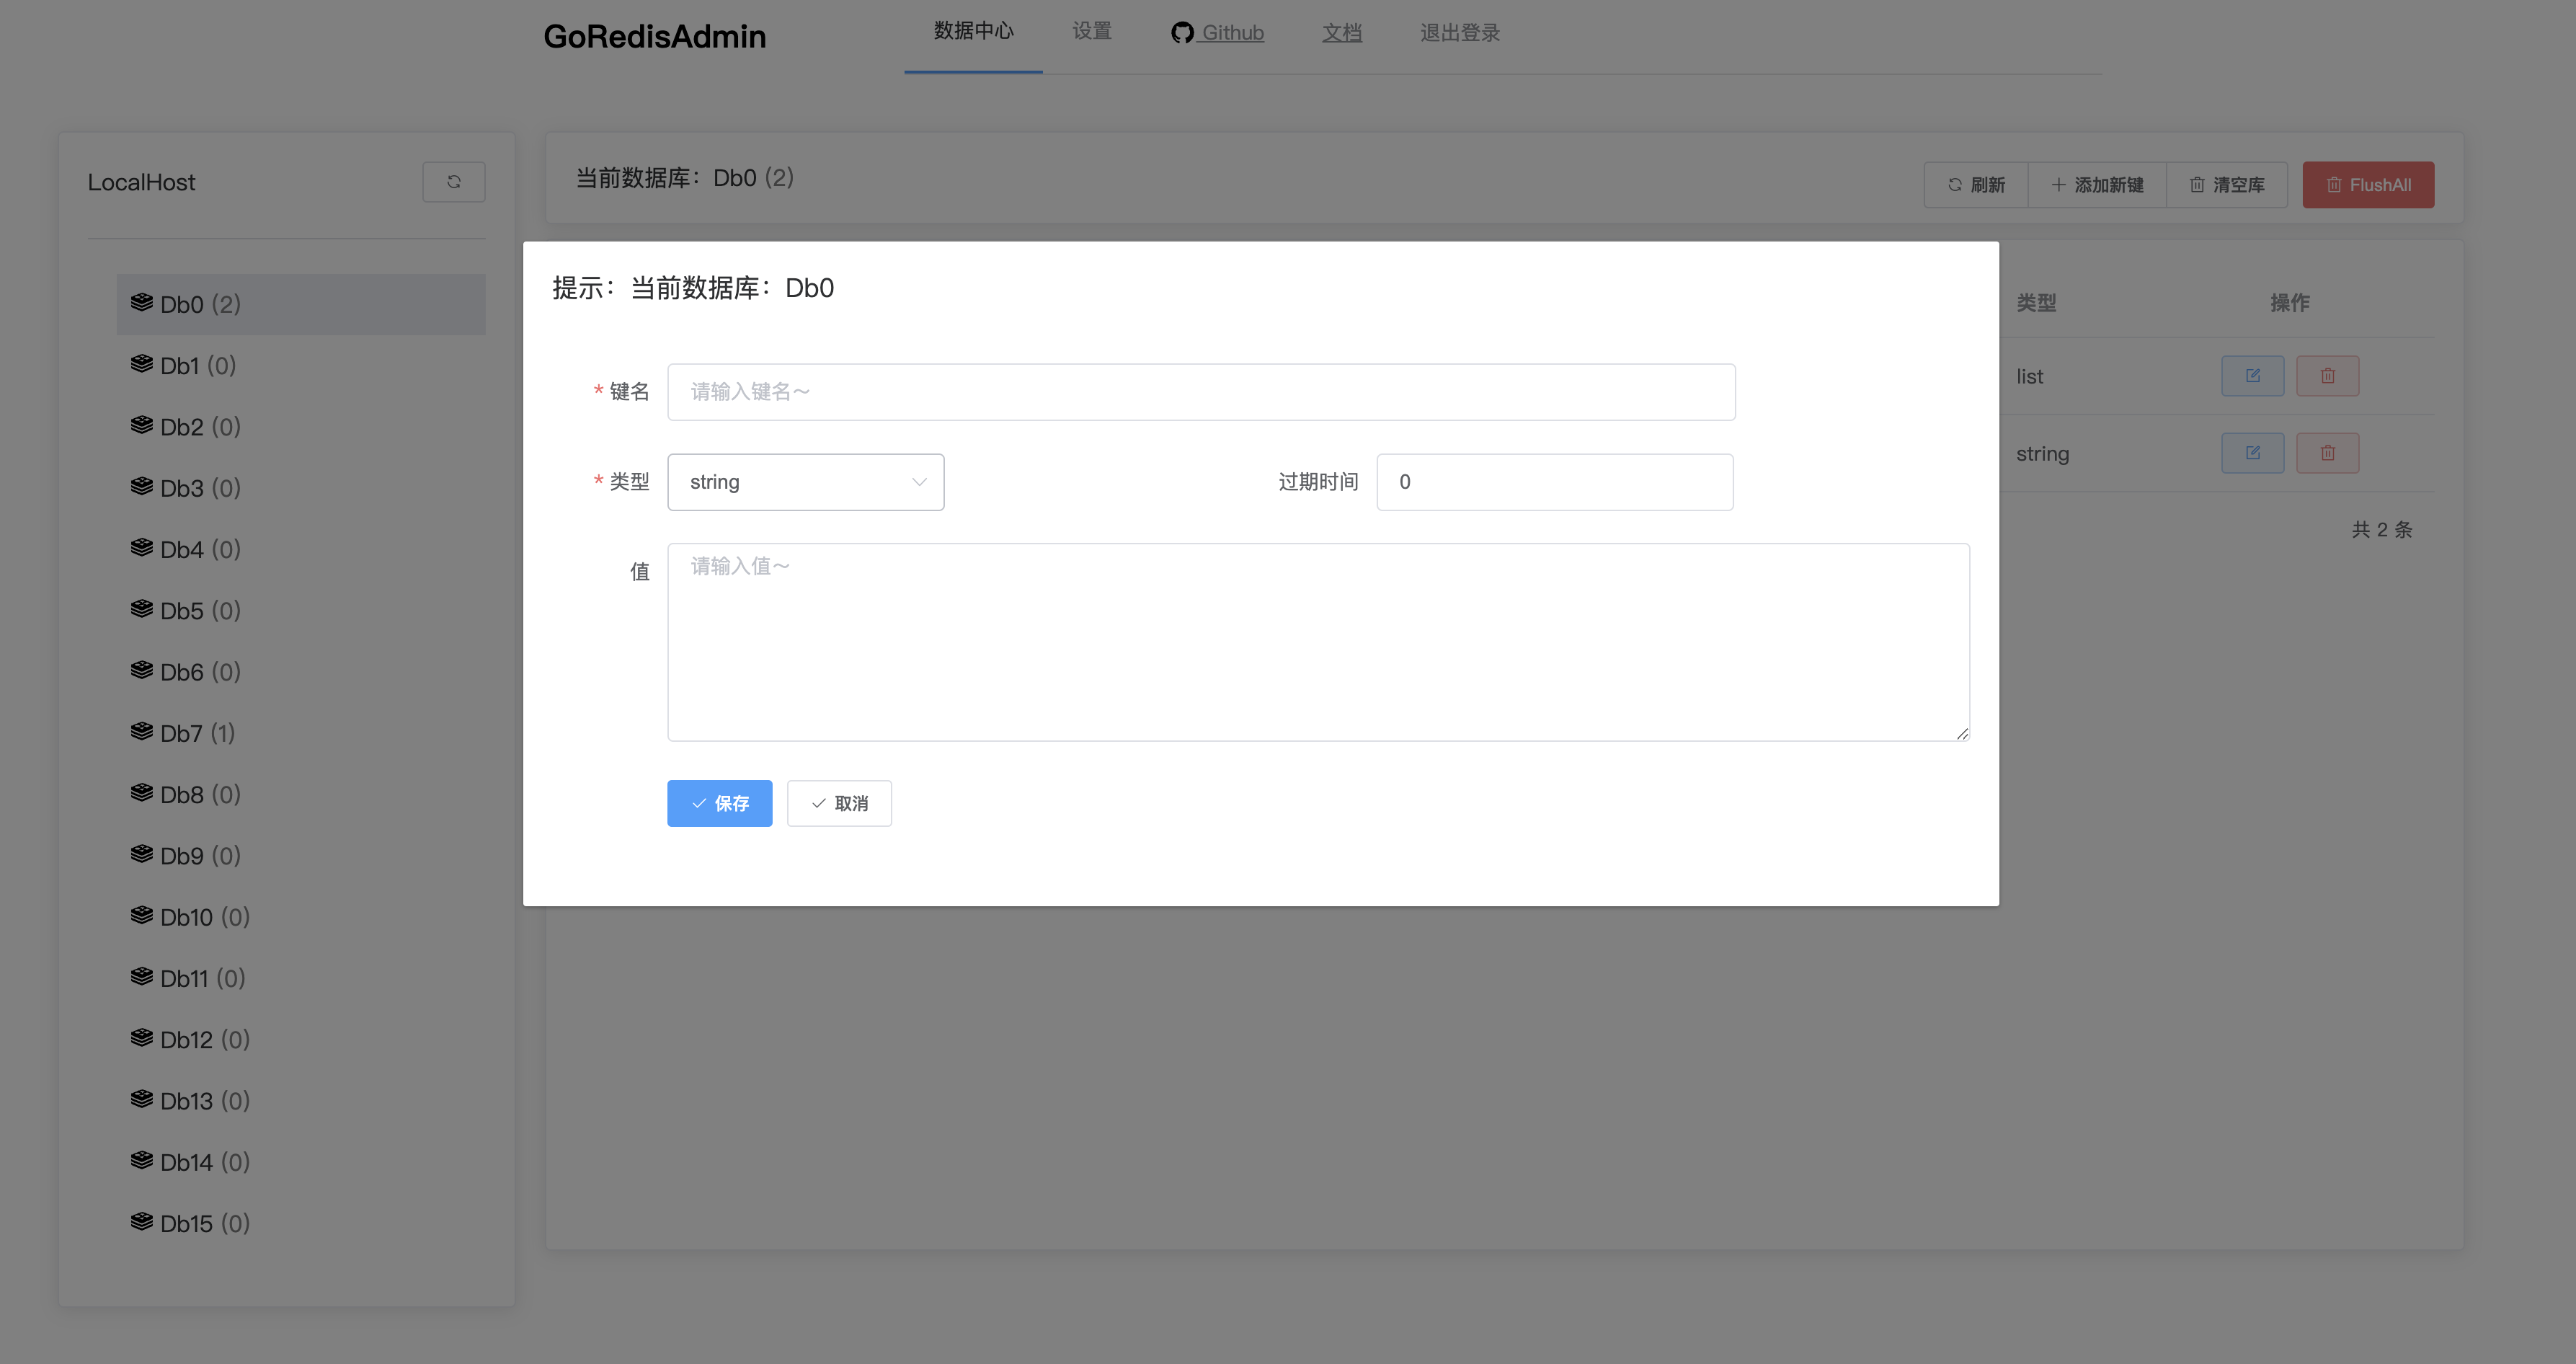Click the 添加新键 button
The image size is (2576, 1364).
click(2097, 185)
